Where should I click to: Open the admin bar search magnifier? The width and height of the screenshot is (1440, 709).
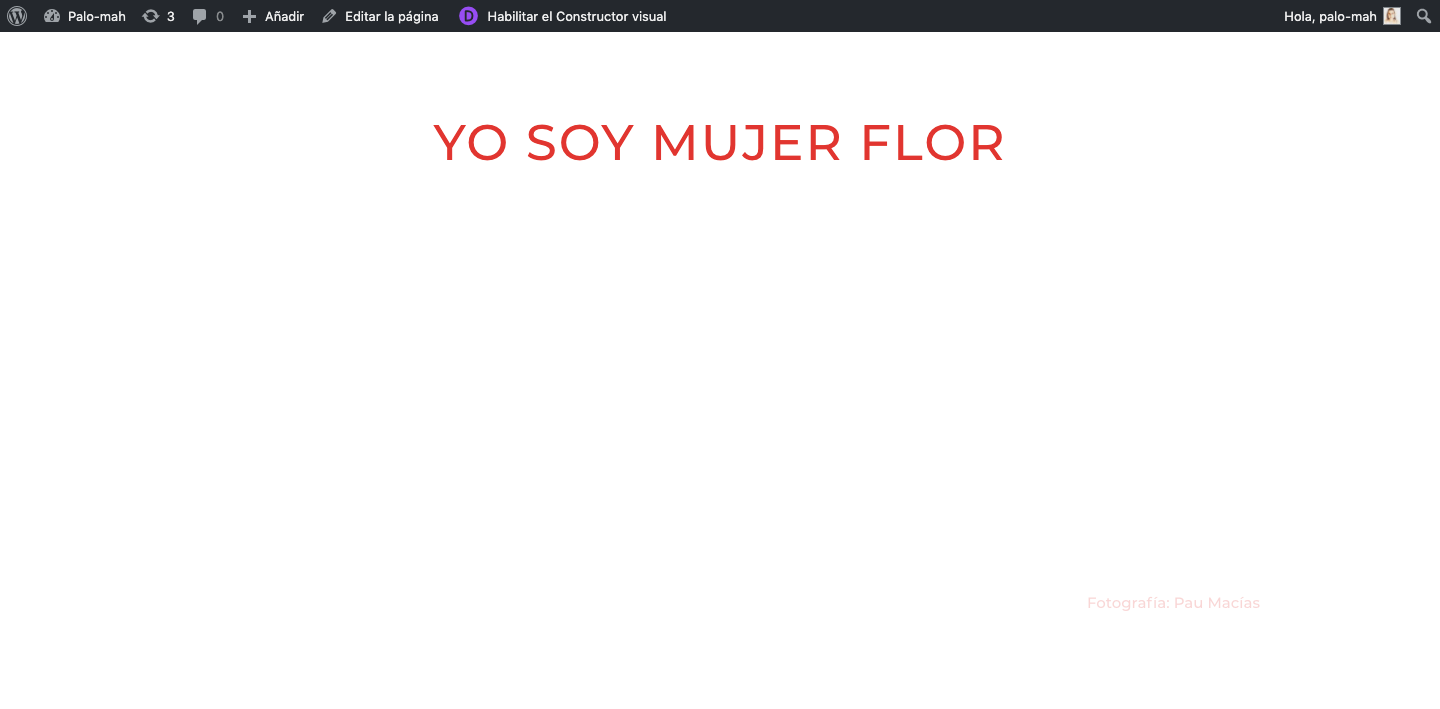[1424, 16]
